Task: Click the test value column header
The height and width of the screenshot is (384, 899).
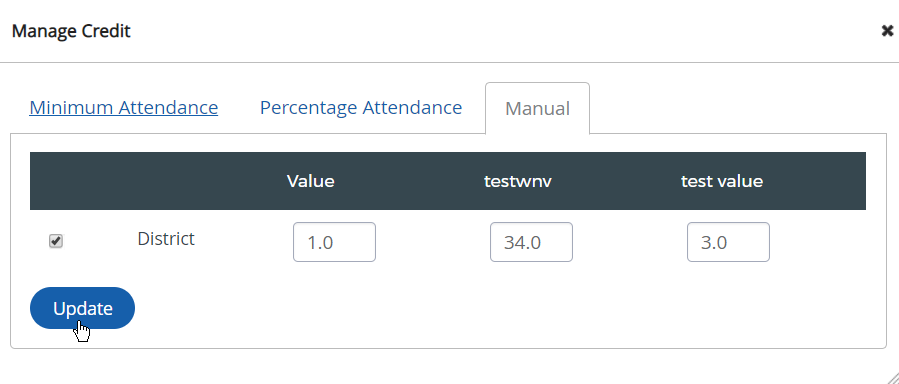Action: click(x=722, y=181)
